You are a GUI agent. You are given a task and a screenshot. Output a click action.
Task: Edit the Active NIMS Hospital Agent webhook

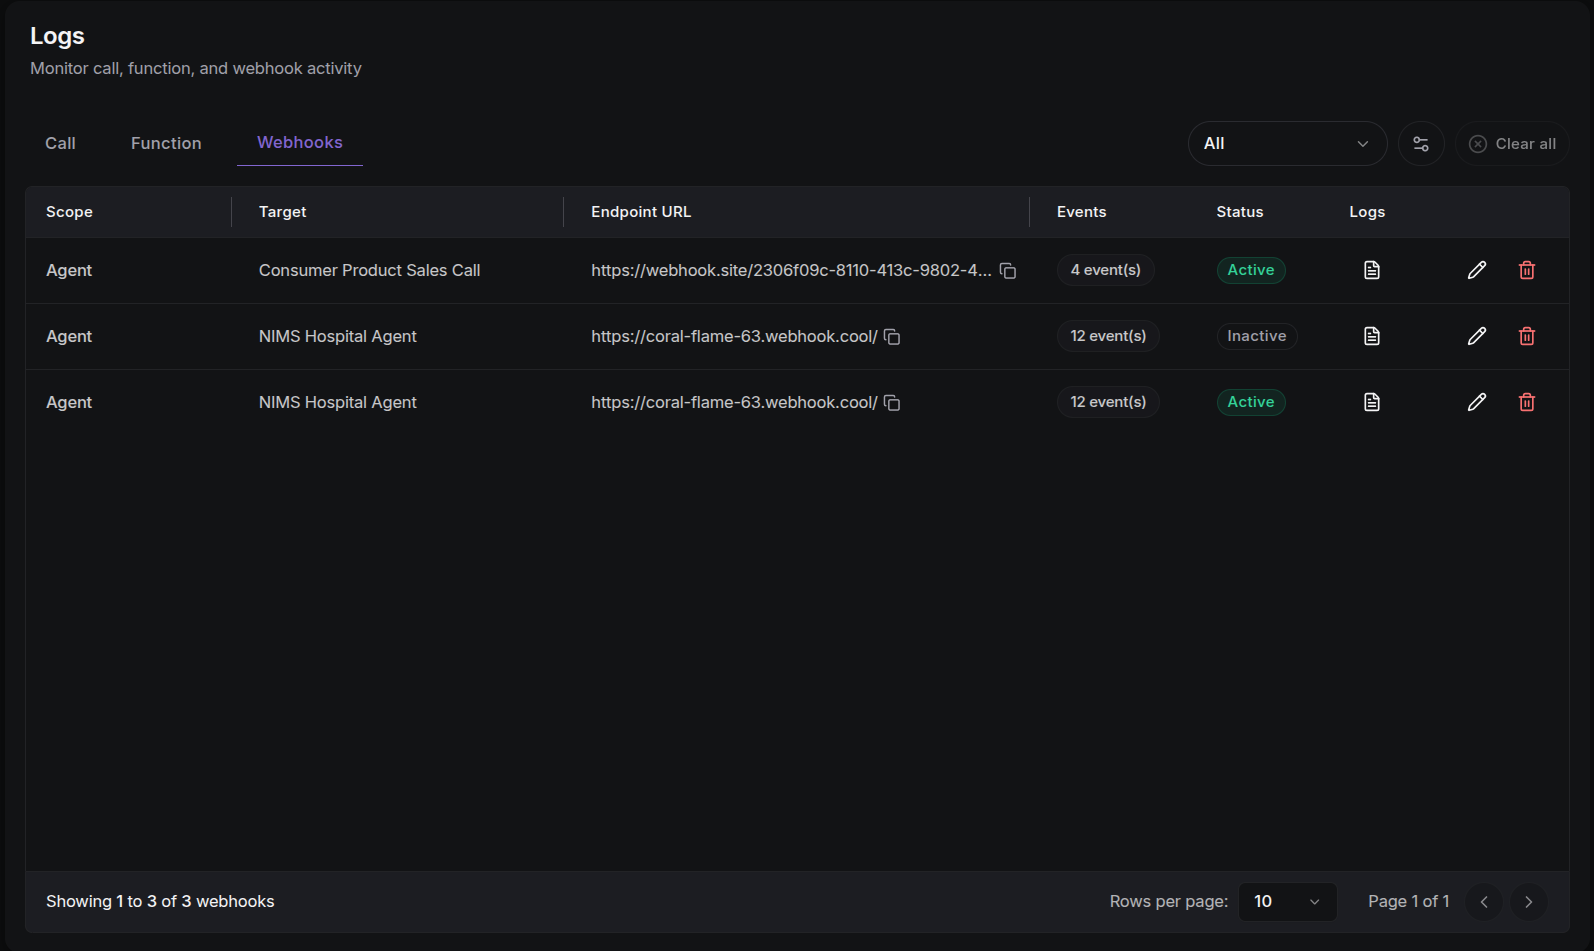pos(1477,402)
